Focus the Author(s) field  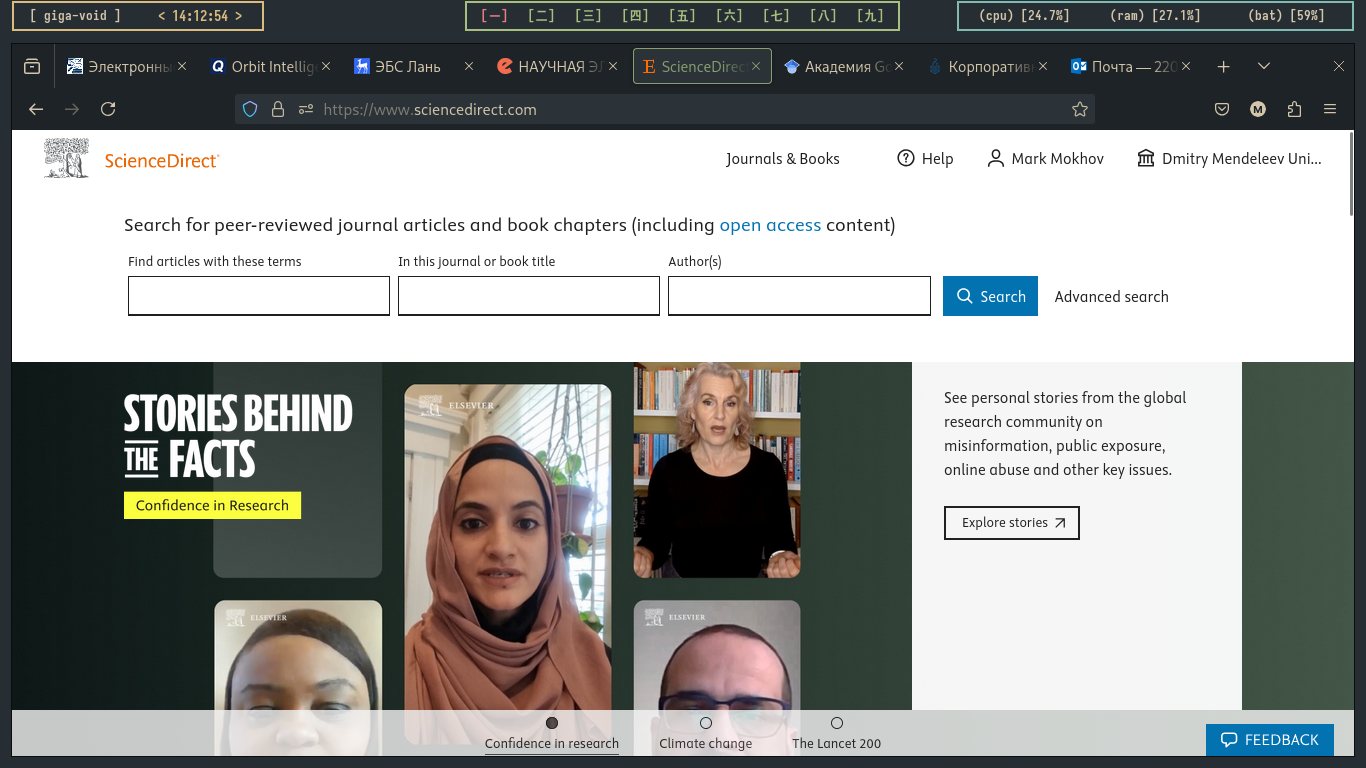[799, 296]
